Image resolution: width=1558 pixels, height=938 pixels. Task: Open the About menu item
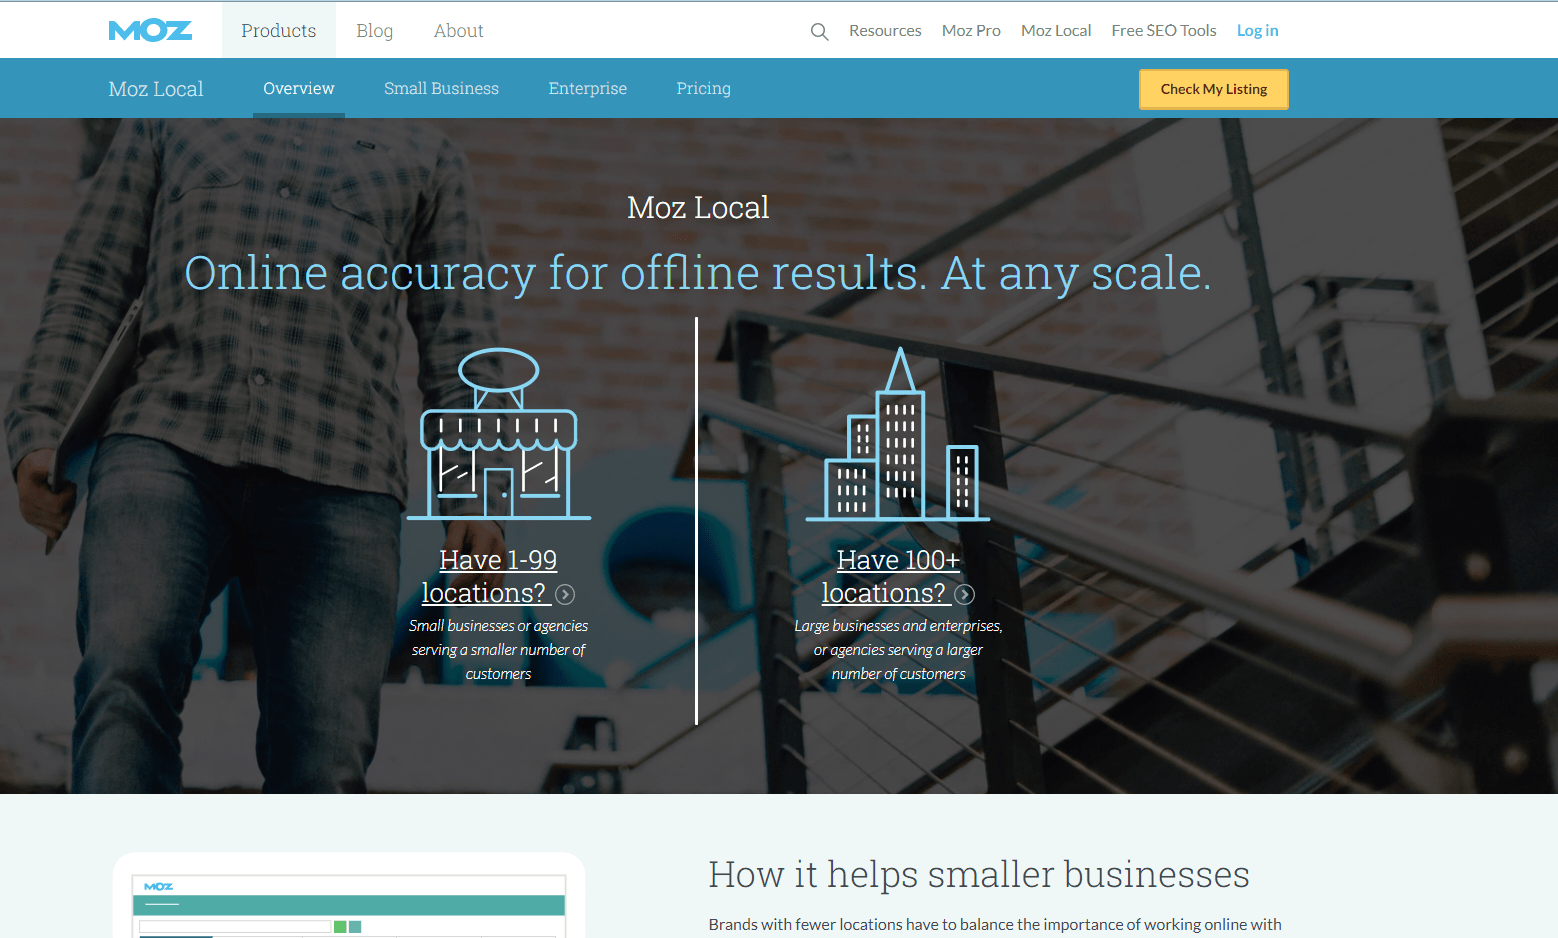click(x=459, y=30)
